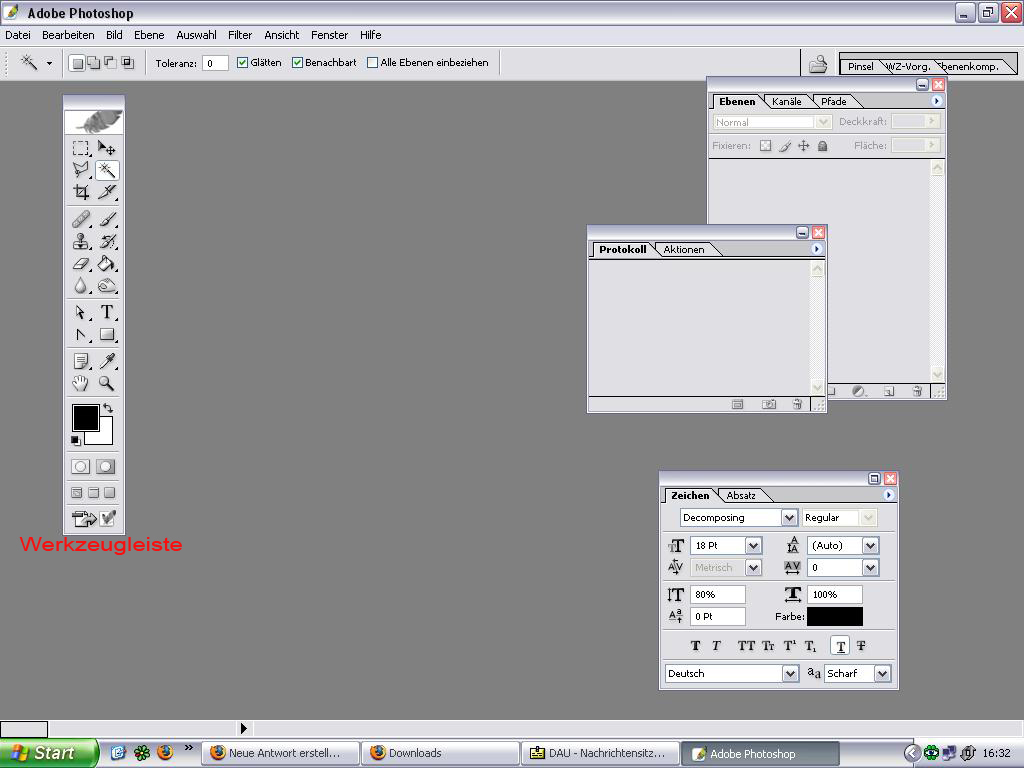The image size is (1024, 768).
Task: Select the Clone Stamp tool
Action: 81,241
